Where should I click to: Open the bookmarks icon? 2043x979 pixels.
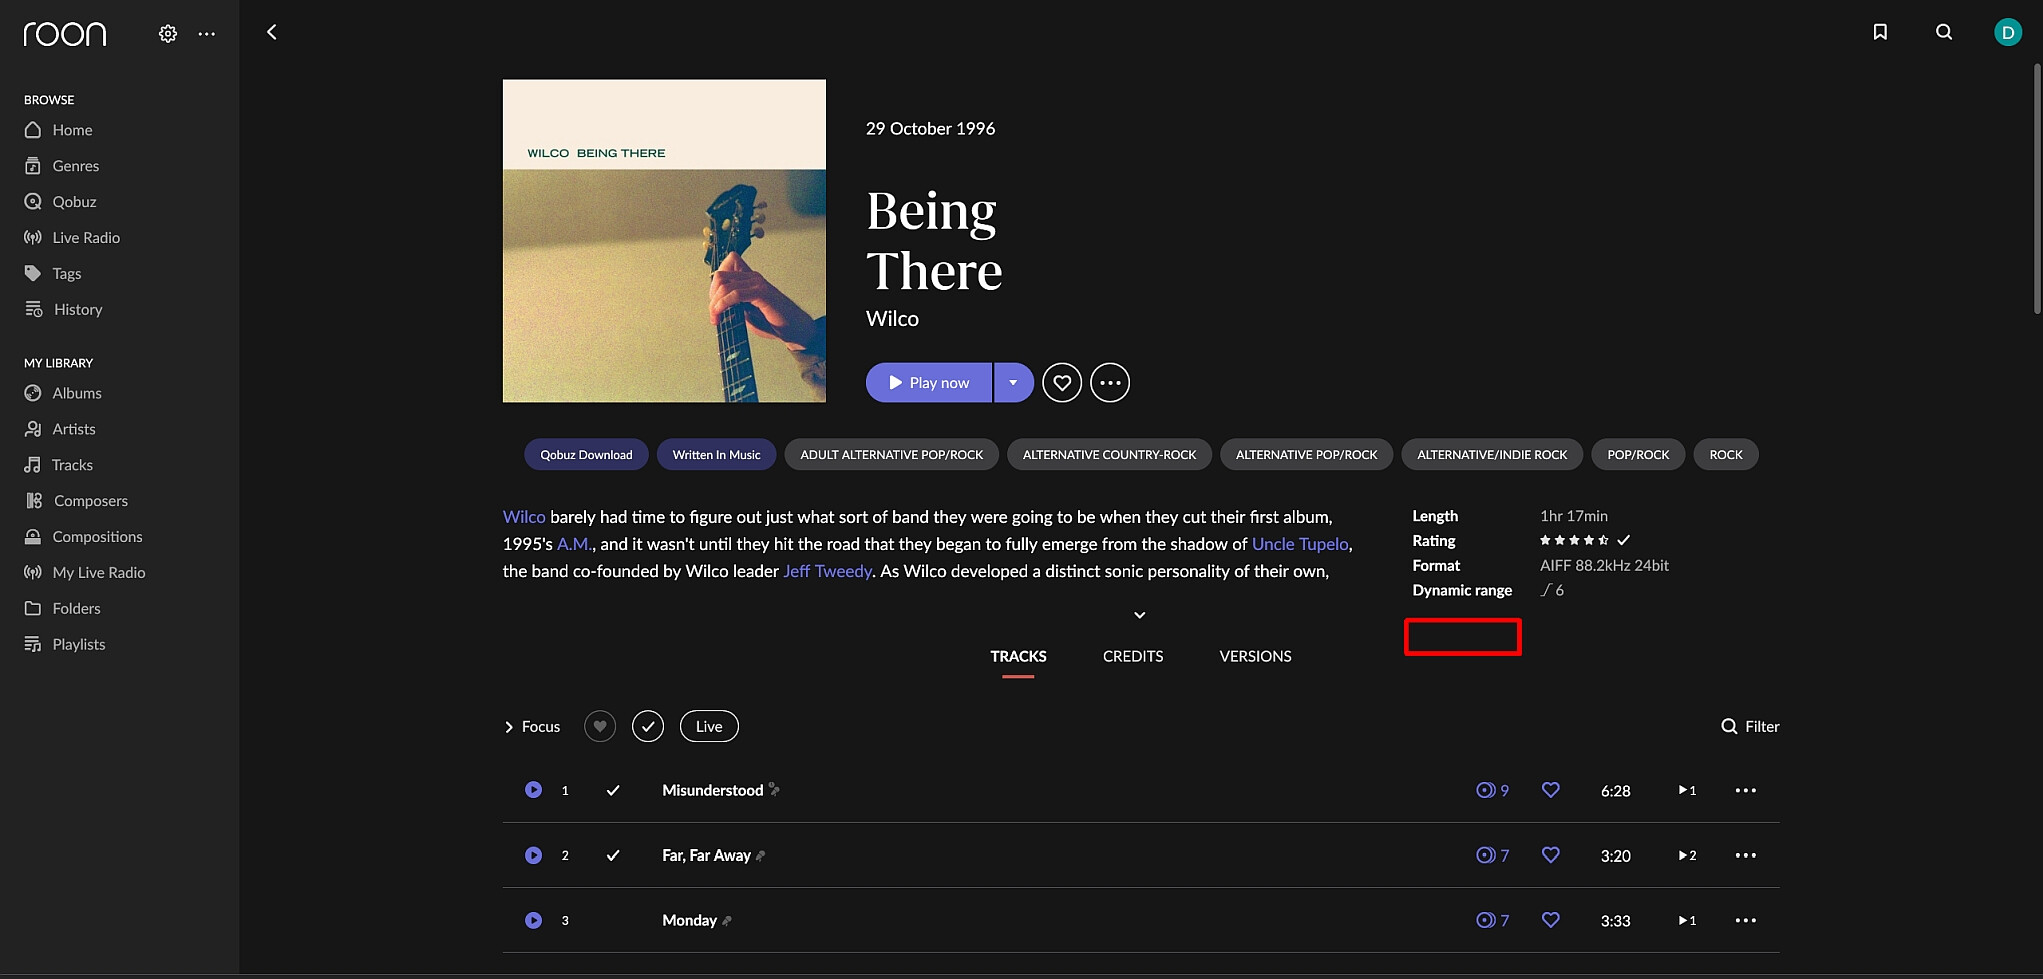pyautogui.click(x=1880, y=32)
